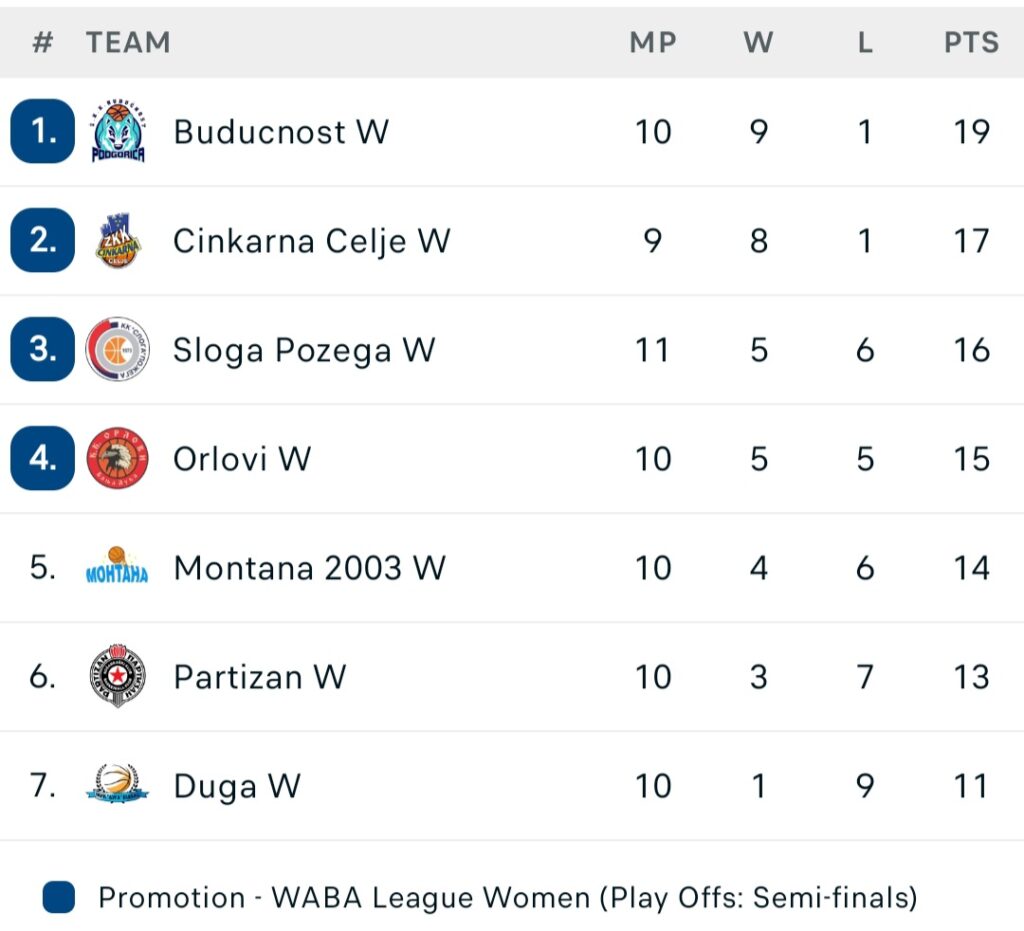The image size is (1024, 931).
Task: Click the TEAM column header
Action: [129, 42]
